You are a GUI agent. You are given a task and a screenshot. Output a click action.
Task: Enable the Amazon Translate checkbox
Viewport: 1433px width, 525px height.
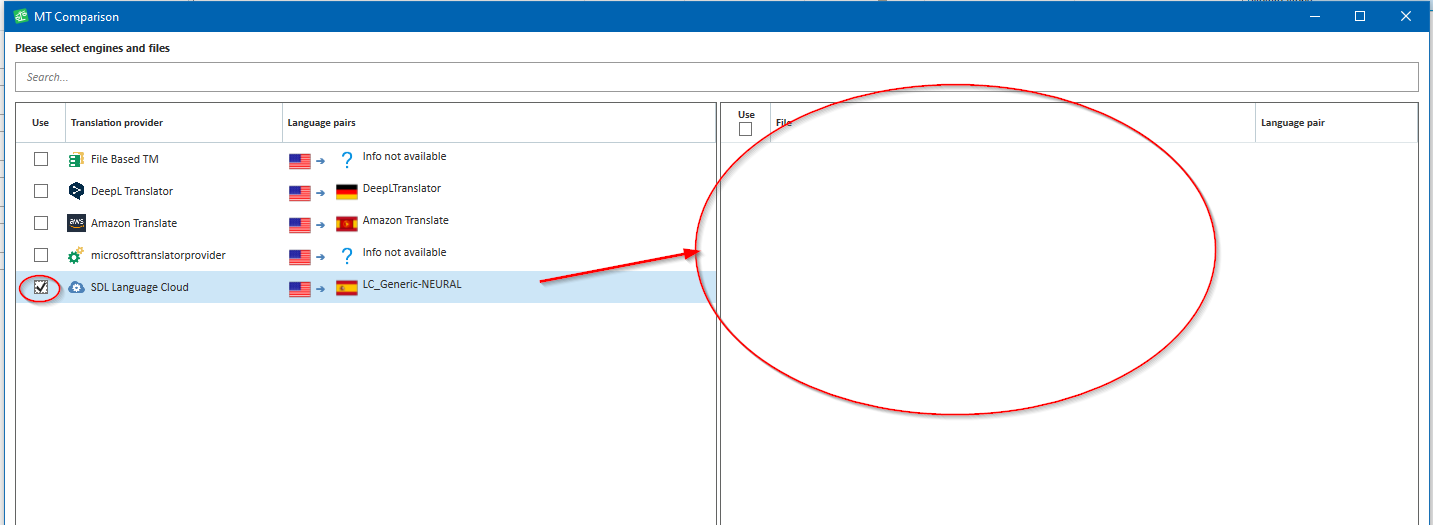coord(41,223)
